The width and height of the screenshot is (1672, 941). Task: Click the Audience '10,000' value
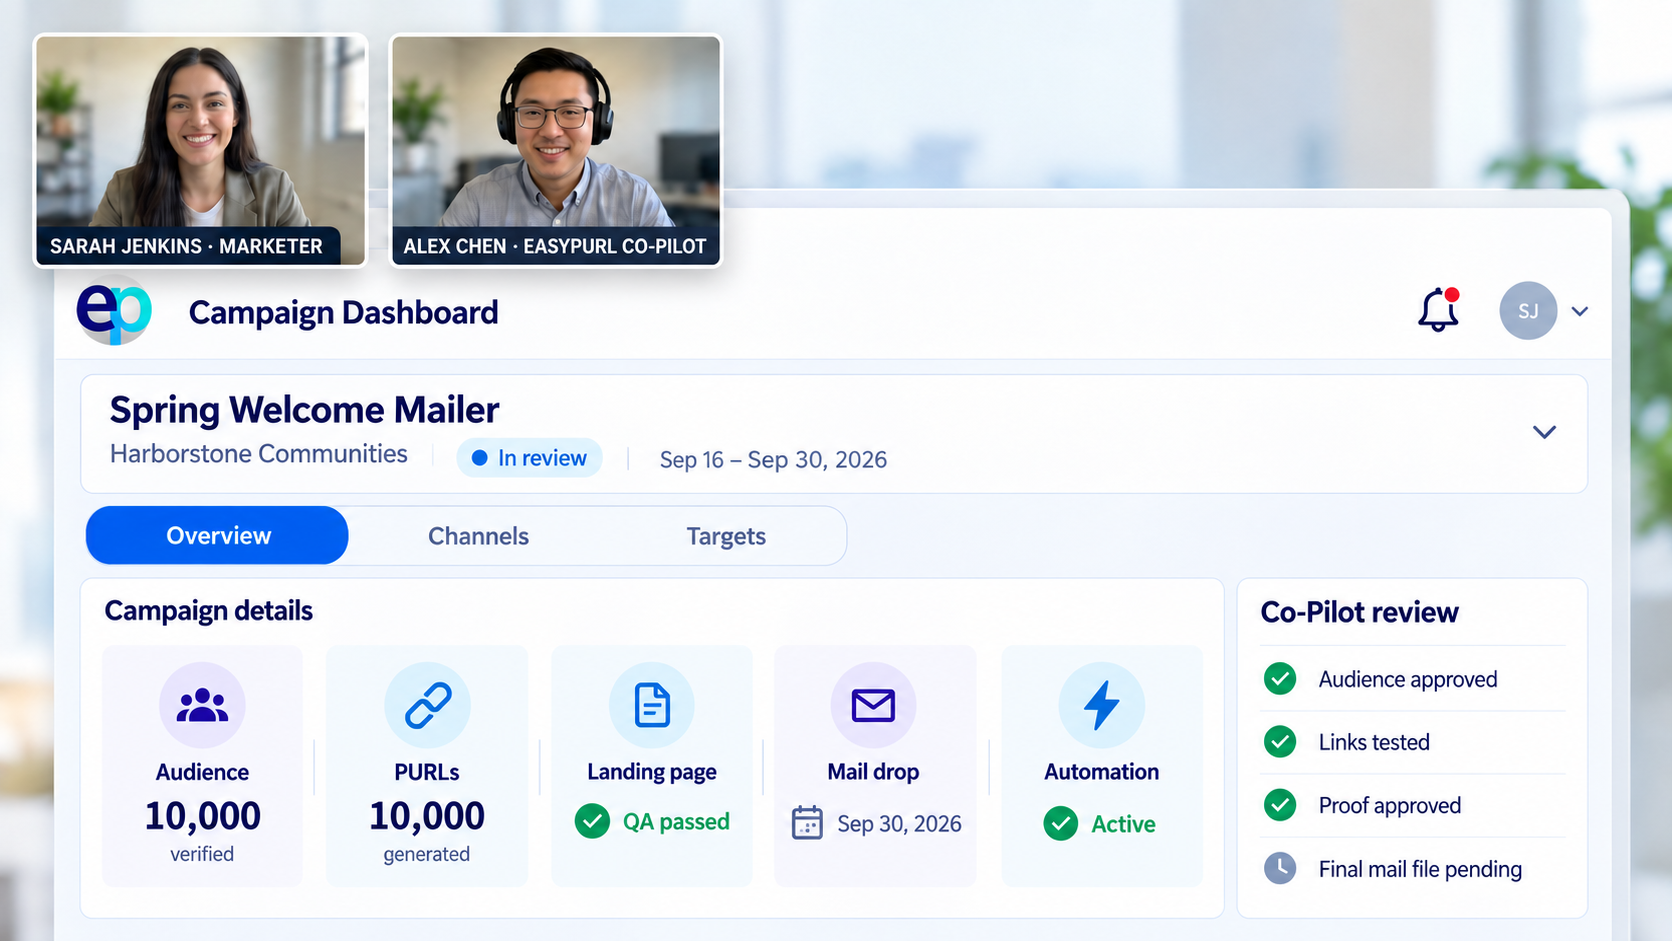tap(203, 816)
